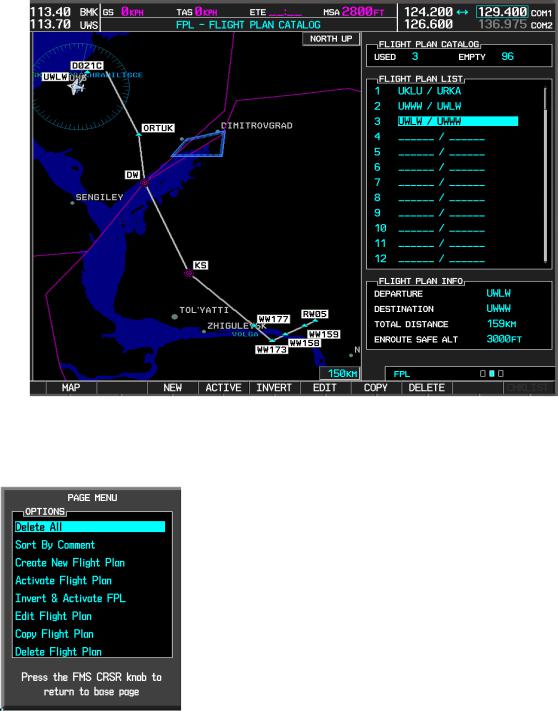
Task: Click the DIMITROVGRAD city label
Action: pos(257,126)
